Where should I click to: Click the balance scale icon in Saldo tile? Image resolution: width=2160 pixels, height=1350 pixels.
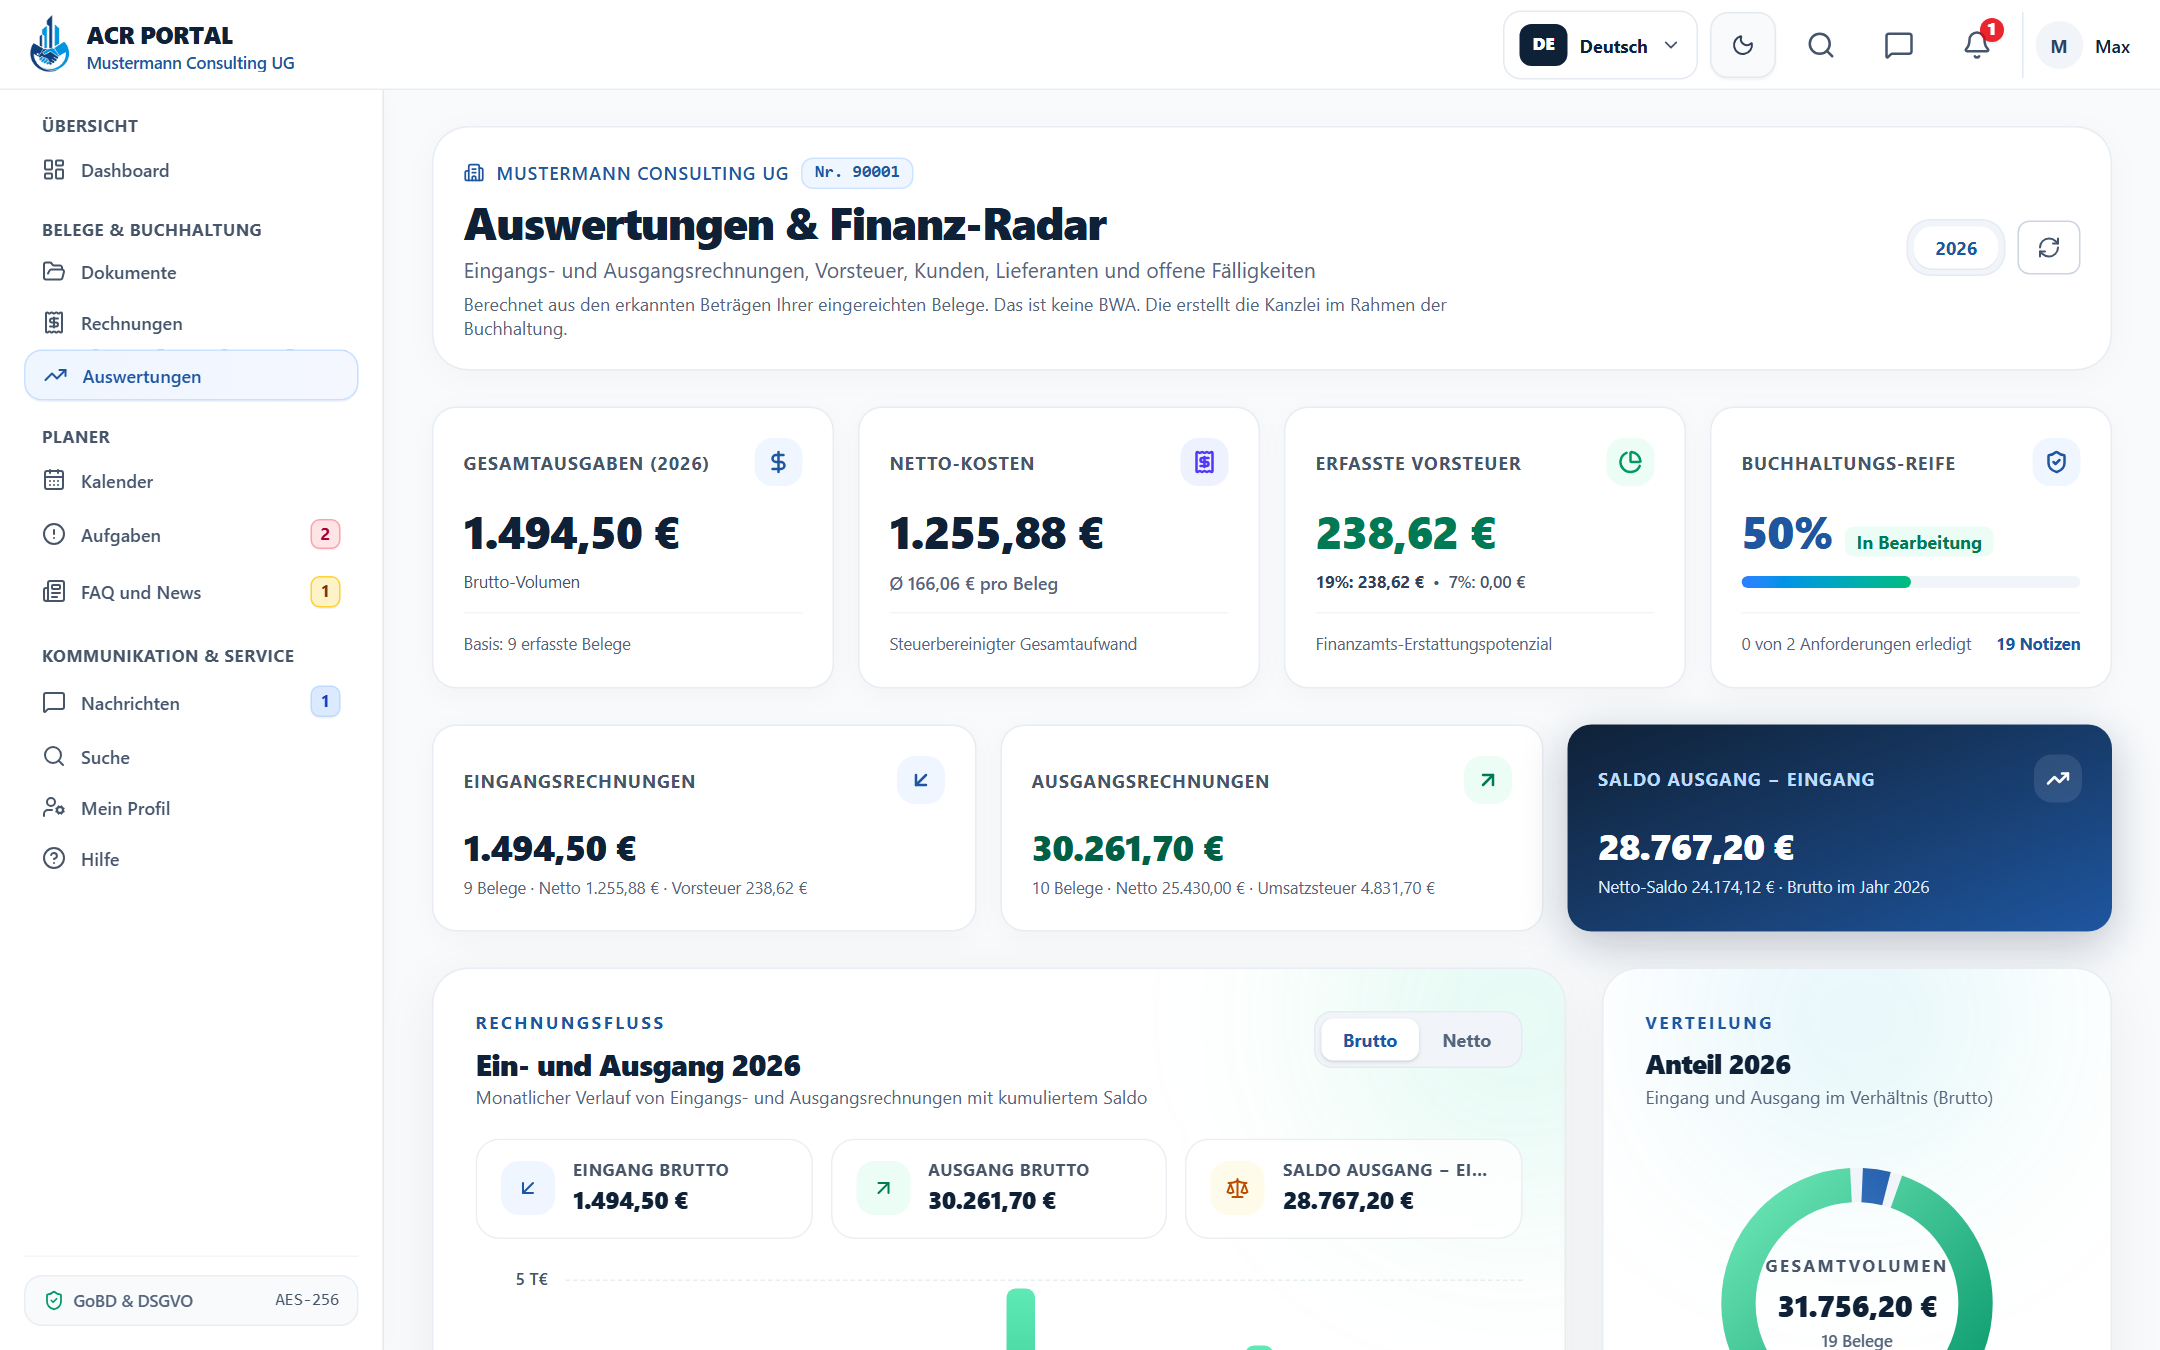(1237, 1188)
